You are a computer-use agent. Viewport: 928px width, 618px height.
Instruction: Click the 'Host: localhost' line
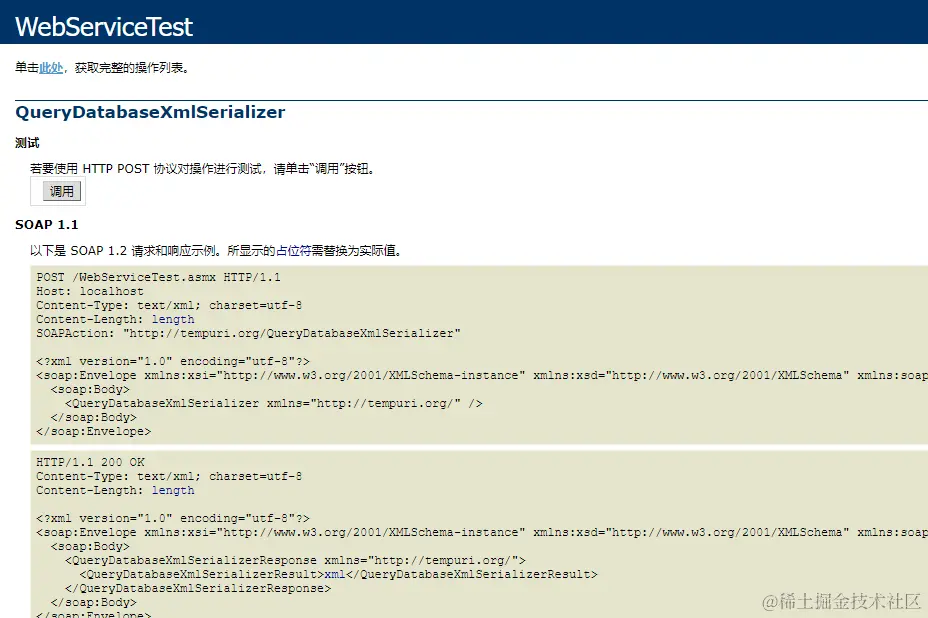click(x=90, y=291)
